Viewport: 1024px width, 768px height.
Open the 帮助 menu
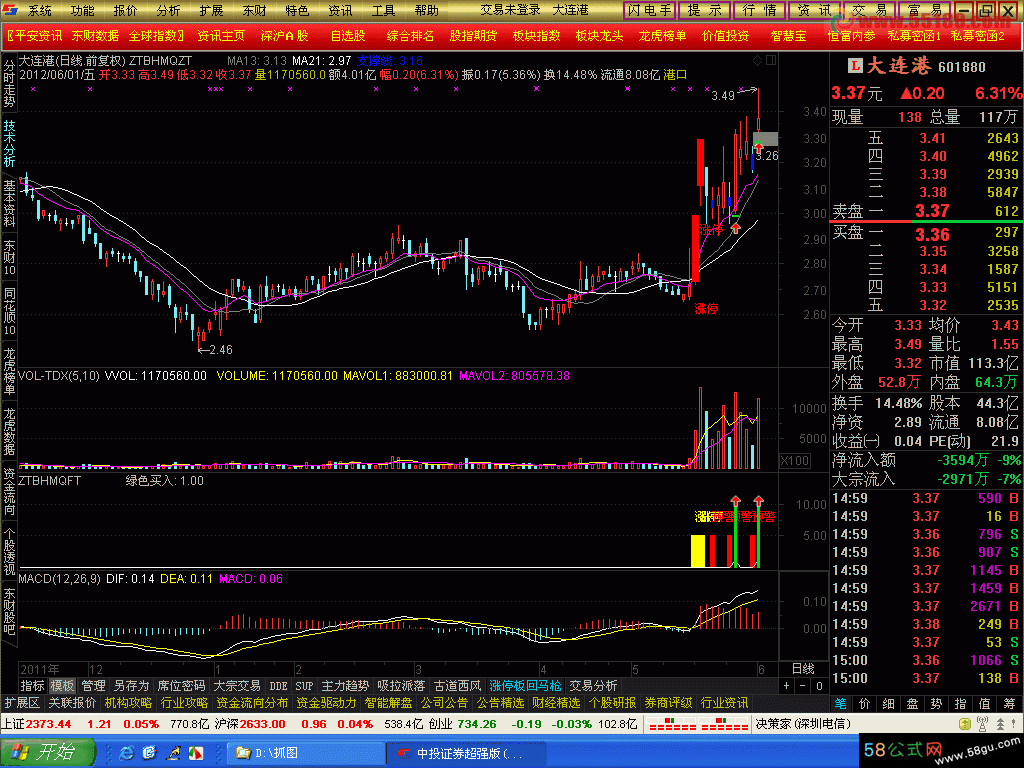coord(426,10)
